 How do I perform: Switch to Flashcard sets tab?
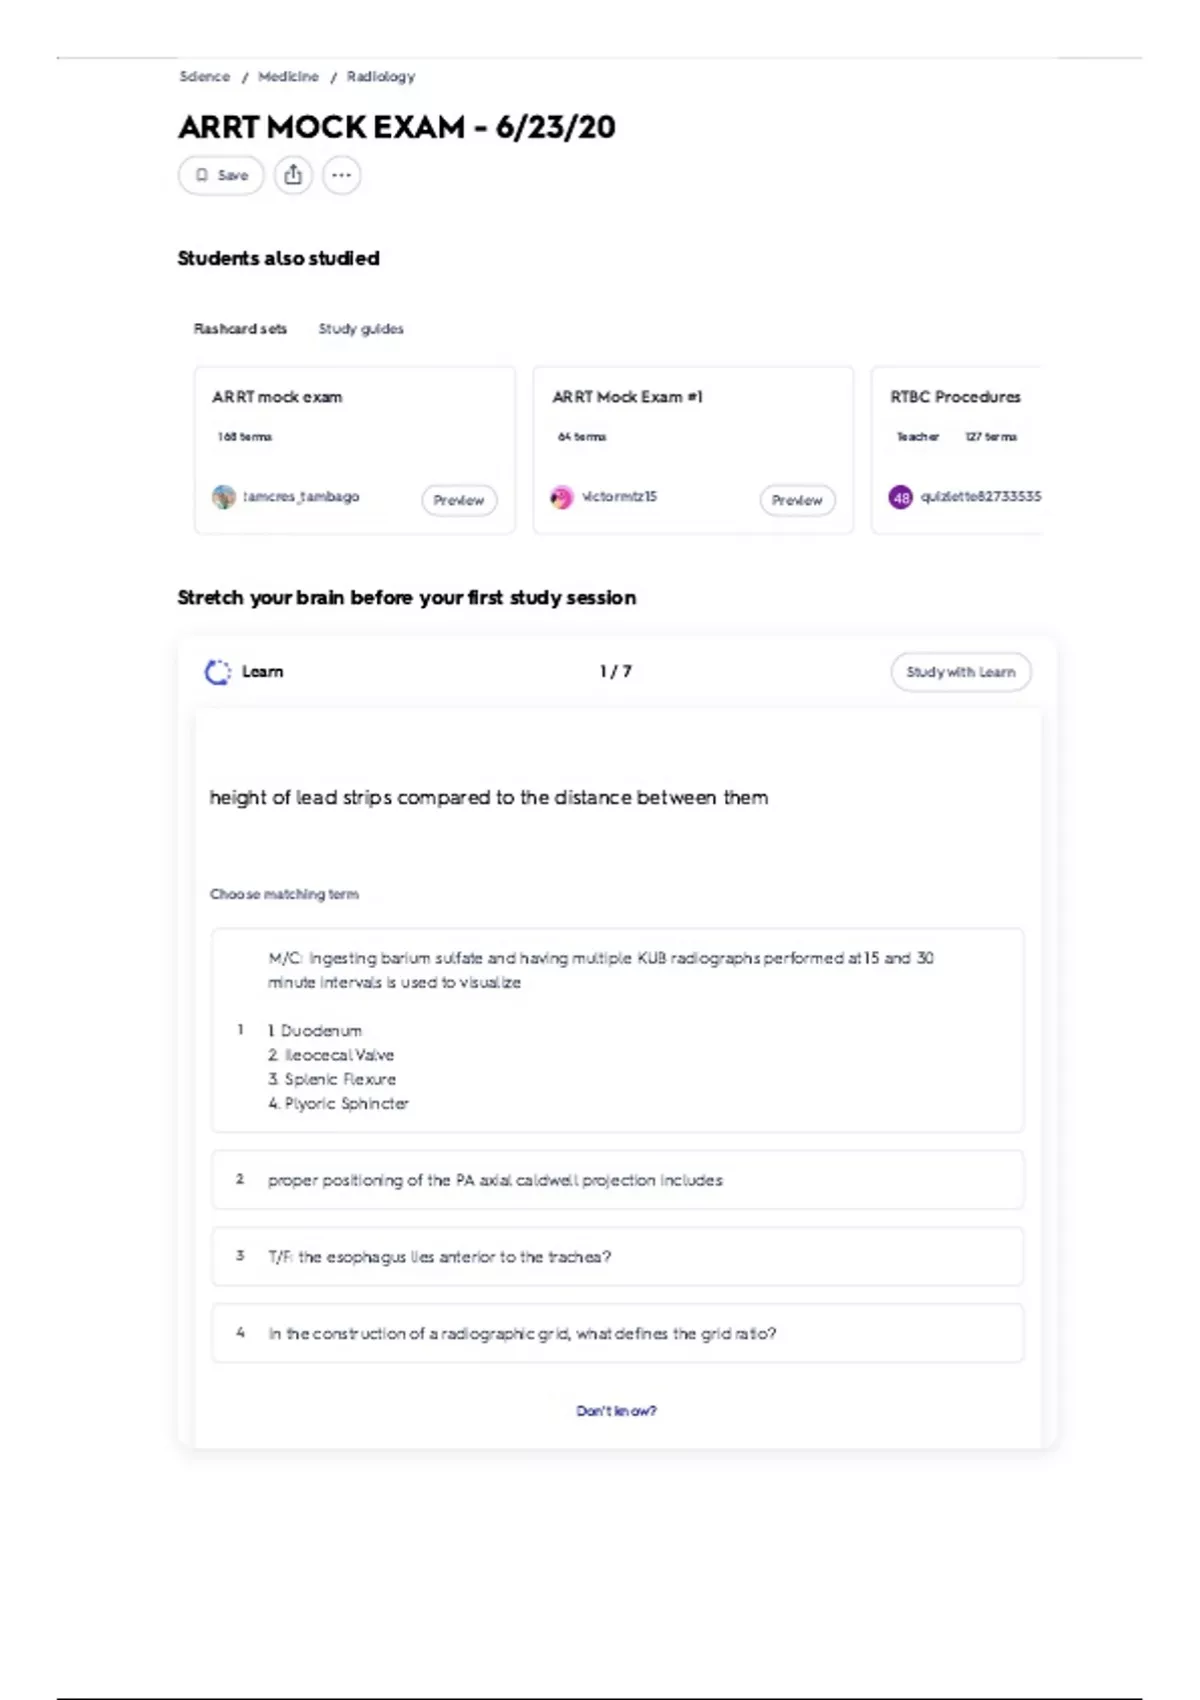[x=240, y=329]
